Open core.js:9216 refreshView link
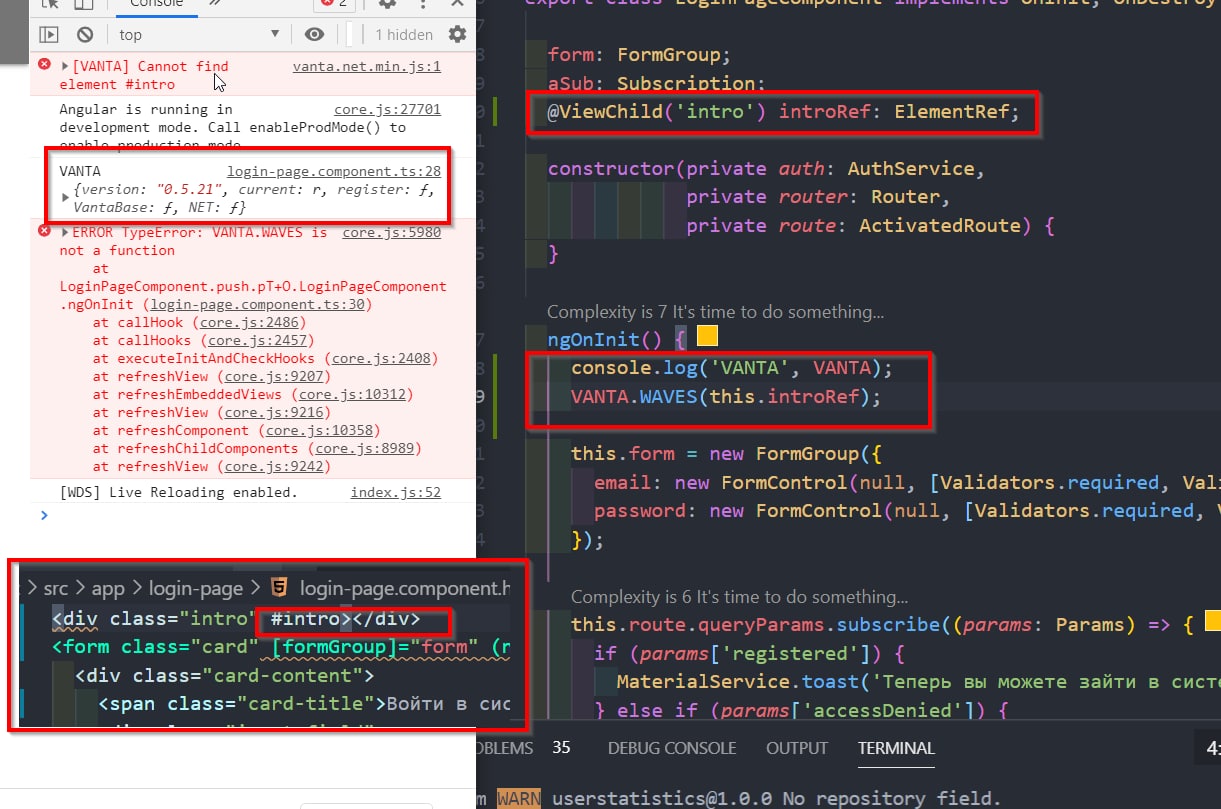The image size is (1221, 809). [274, 412]
